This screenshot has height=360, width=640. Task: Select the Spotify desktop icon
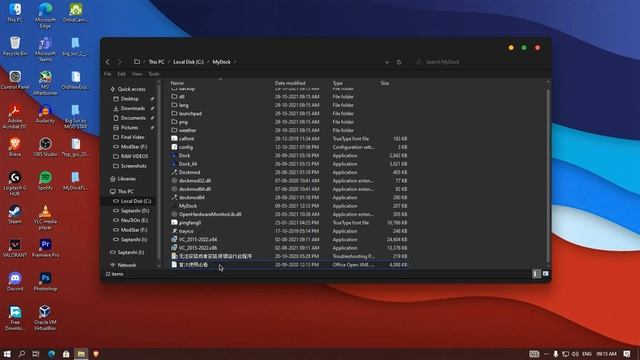(x=45, y=180)
